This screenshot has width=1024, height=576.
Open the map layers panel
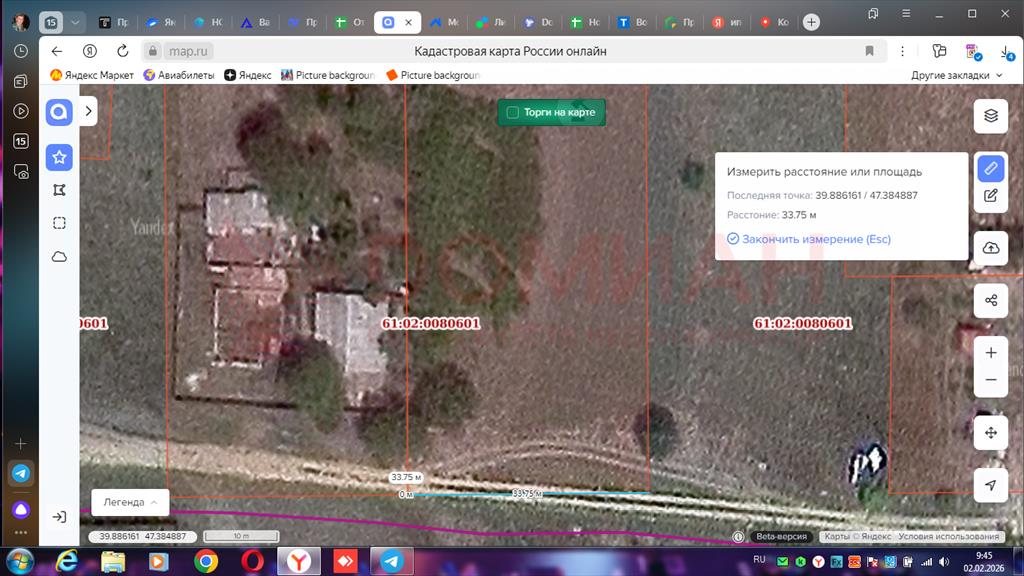click(x=990, y=115)
